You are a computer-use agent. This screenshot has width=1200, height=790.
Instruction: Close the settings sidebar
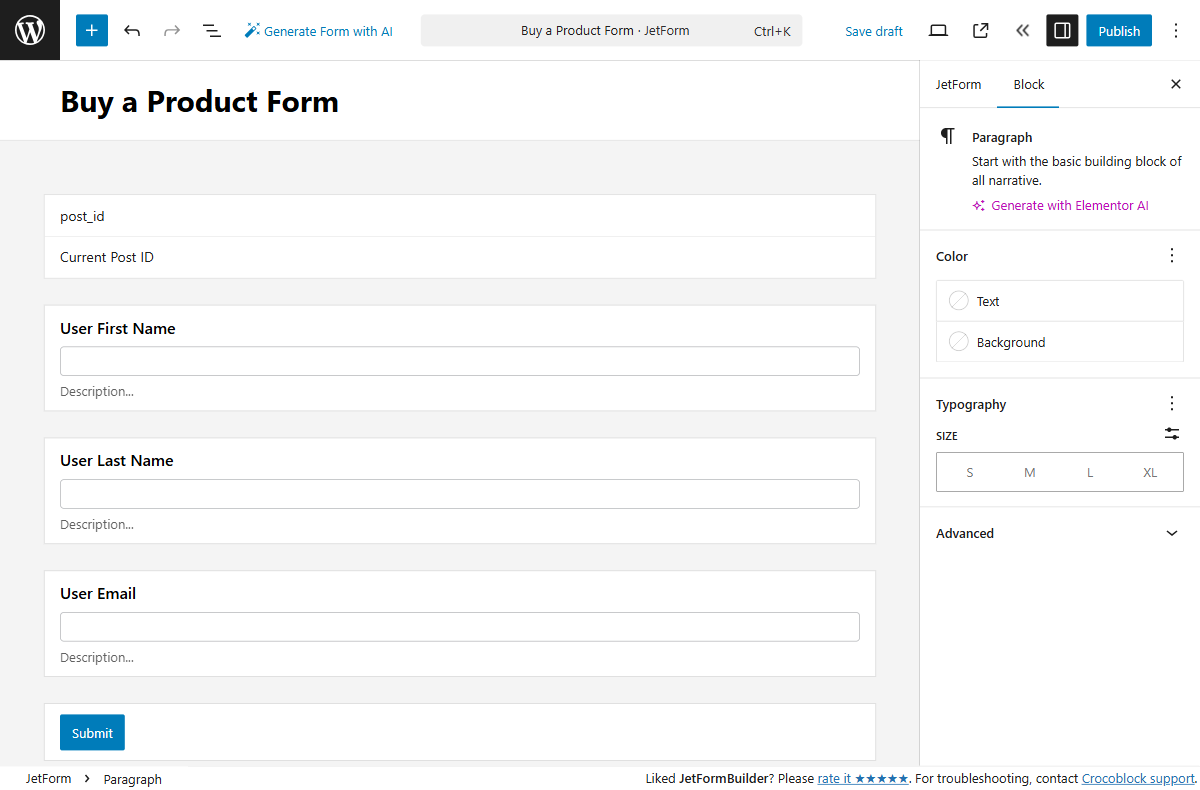coord(1176,85)
